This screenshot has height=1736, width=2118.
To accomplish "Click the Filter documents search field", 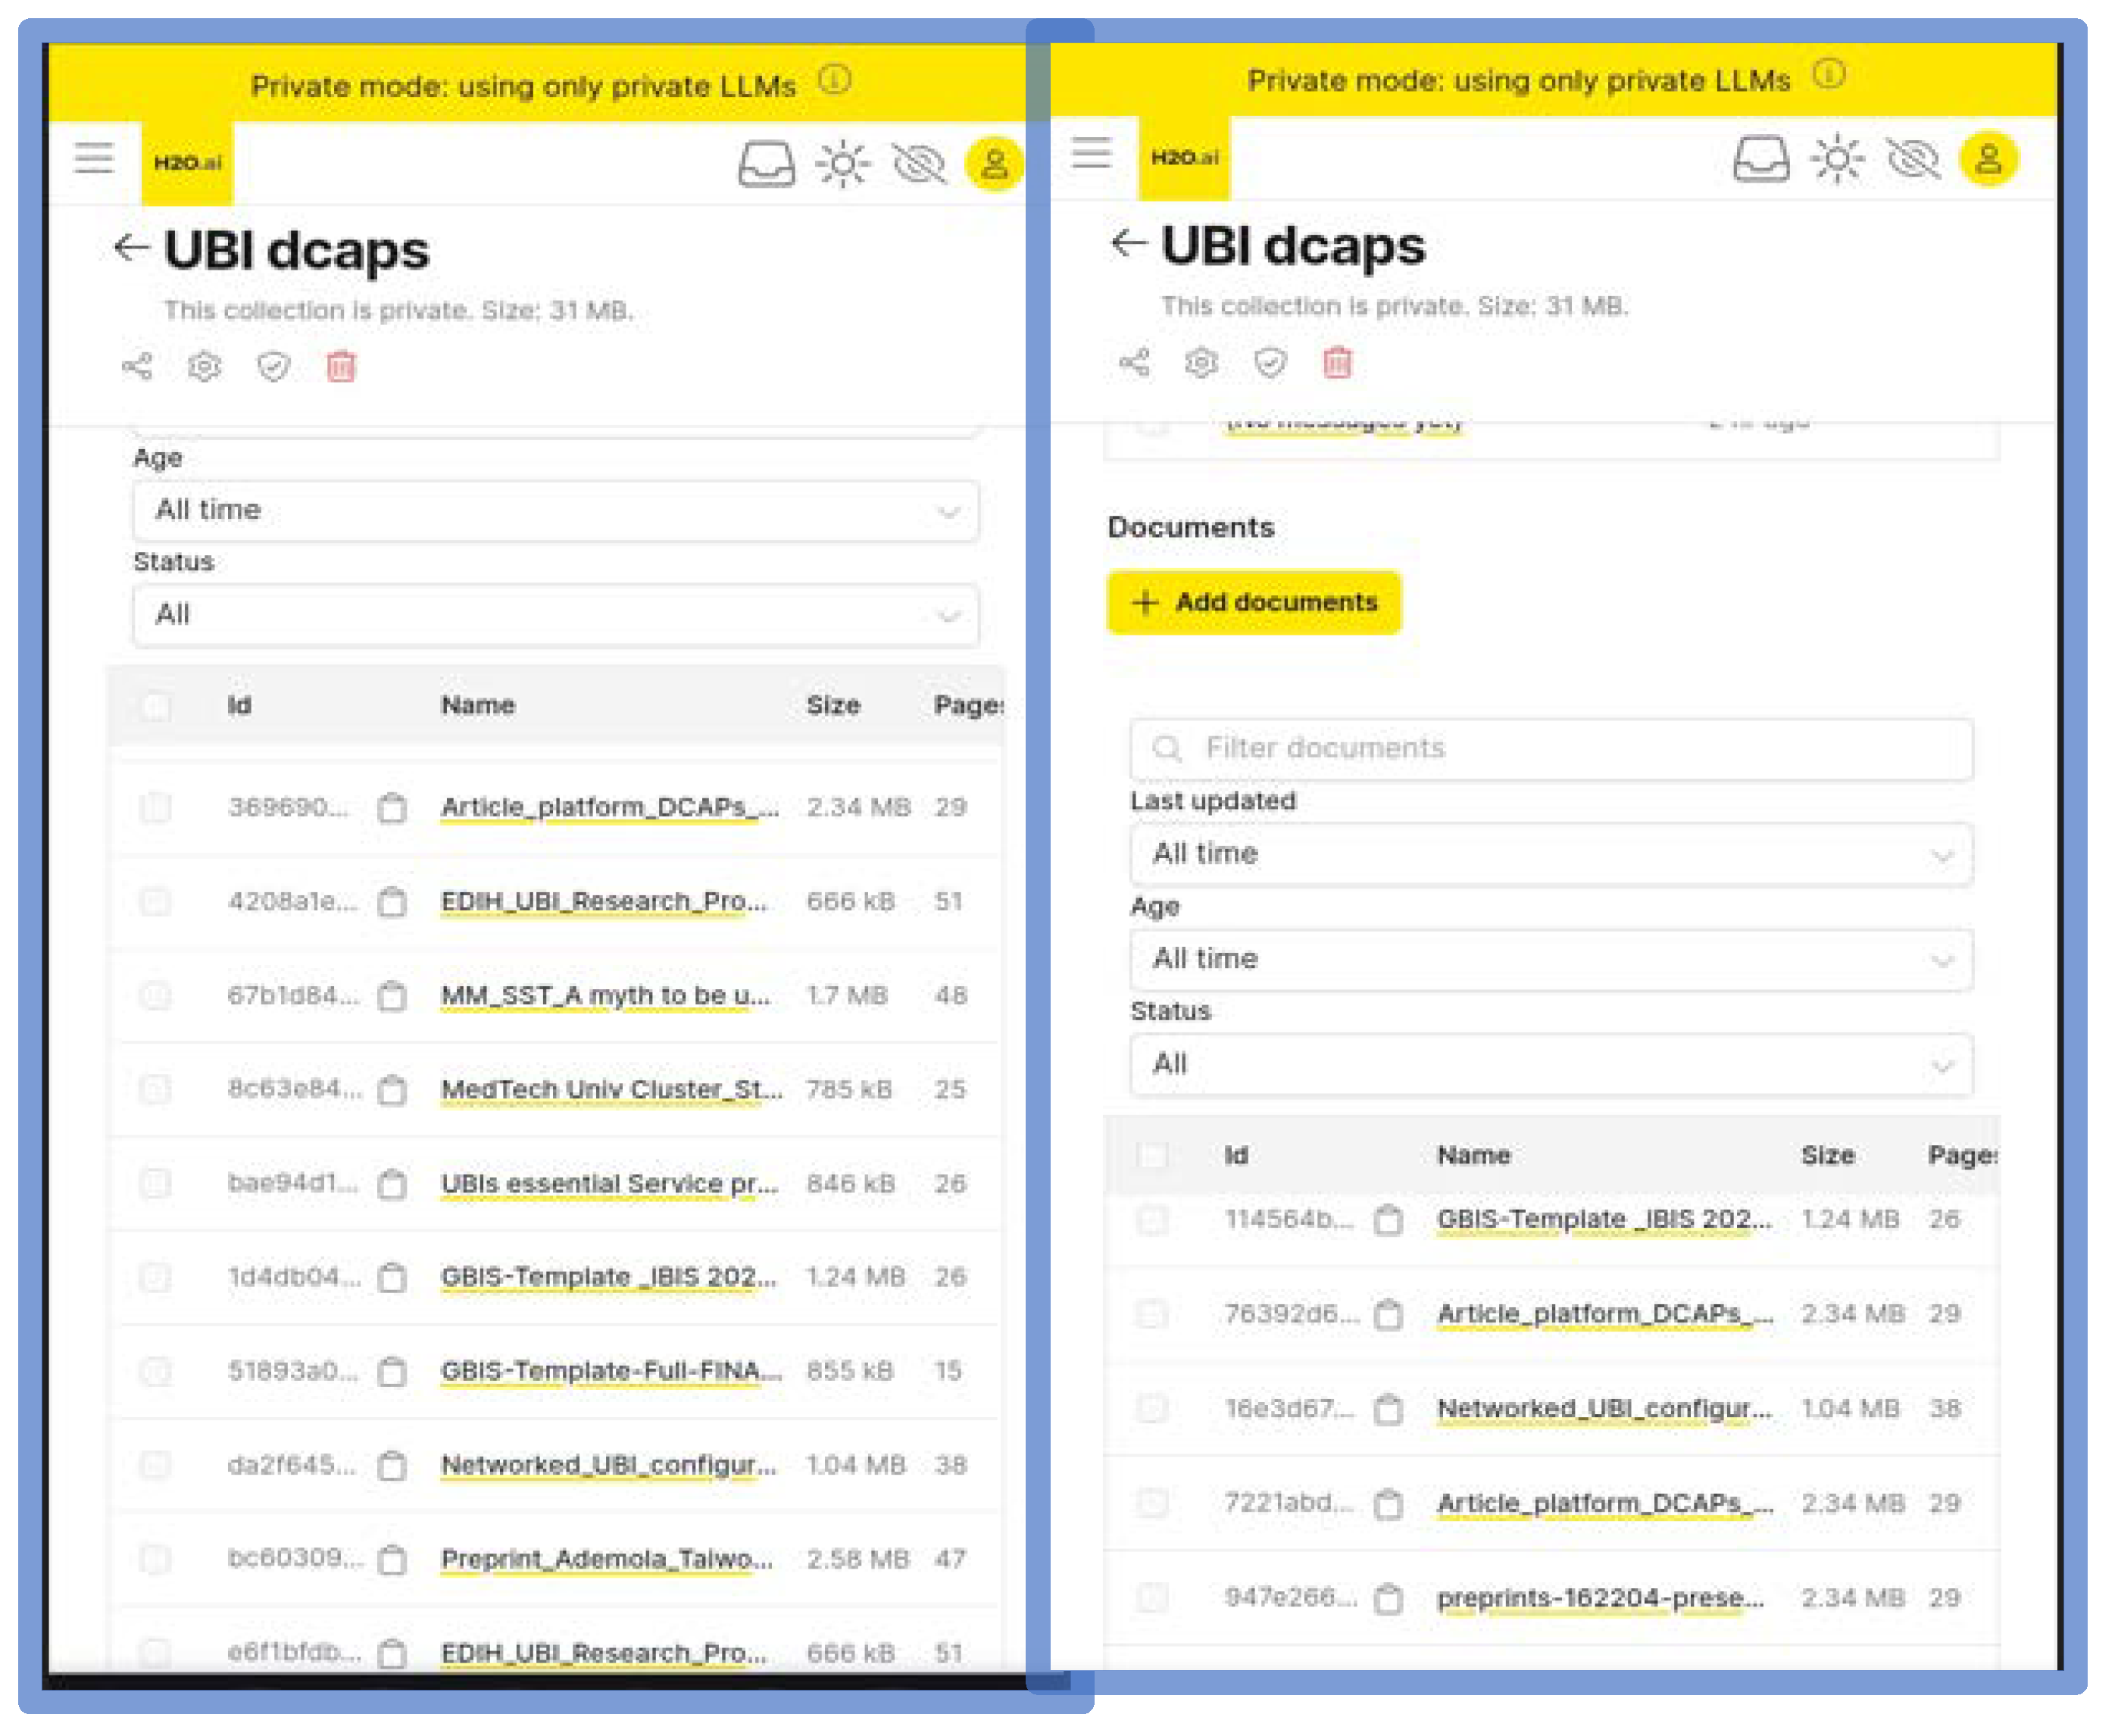I will [x=1551, y=749].
